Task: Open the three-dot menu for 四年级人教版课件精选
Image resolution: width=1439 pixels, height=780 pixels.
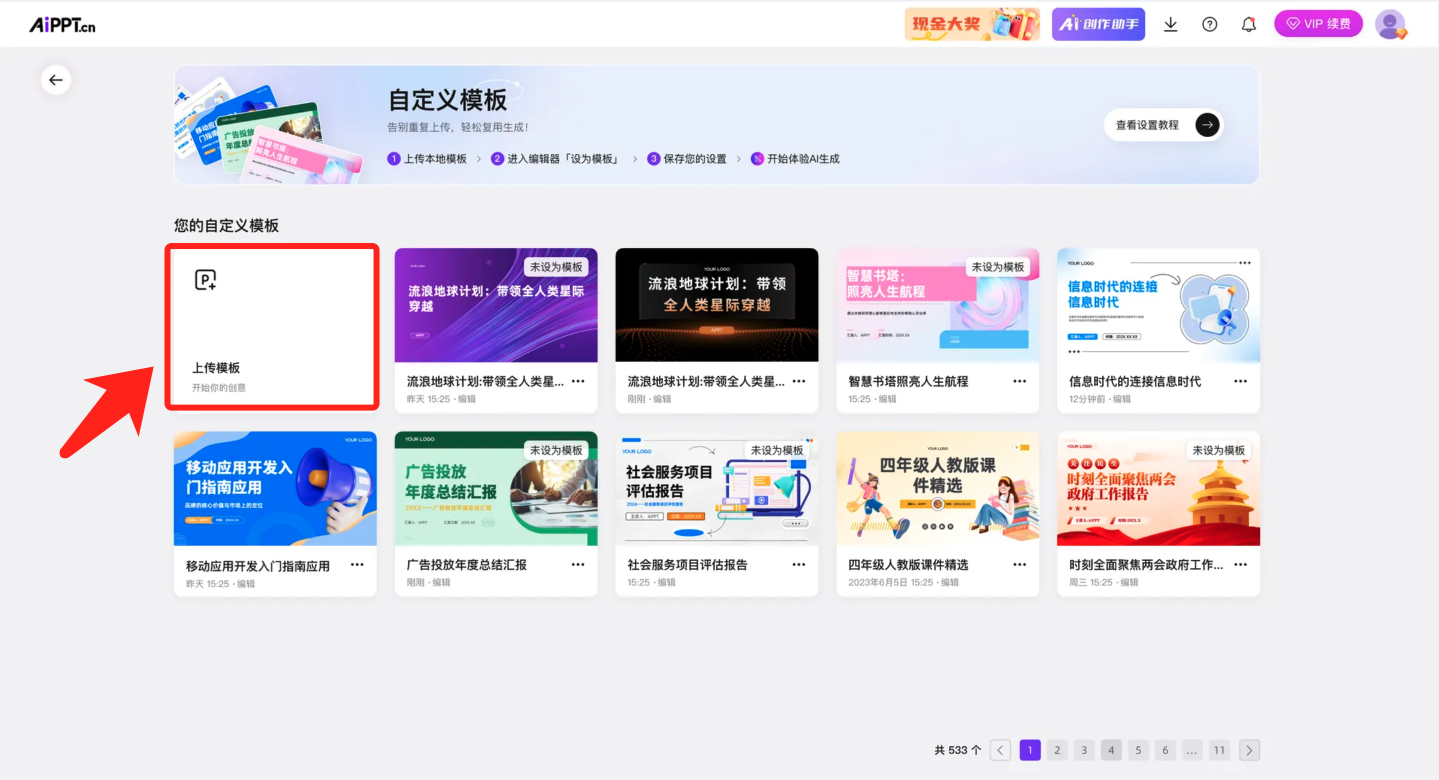Action: [x=1020, y=565]
